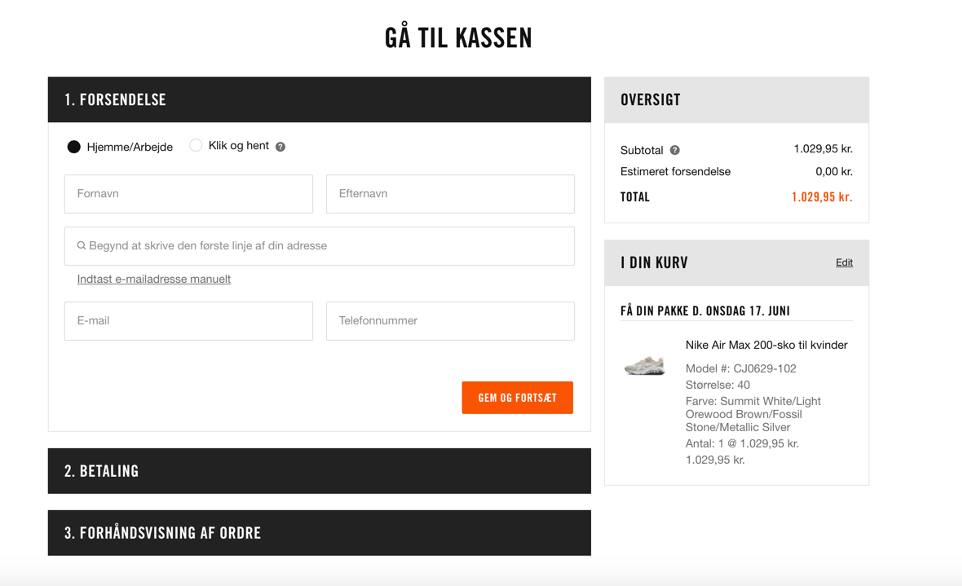Image resolution: width=962 pixels, height=586 pixels.
Task: Click help icon next to Klik og hent
Action: [280, 147]
